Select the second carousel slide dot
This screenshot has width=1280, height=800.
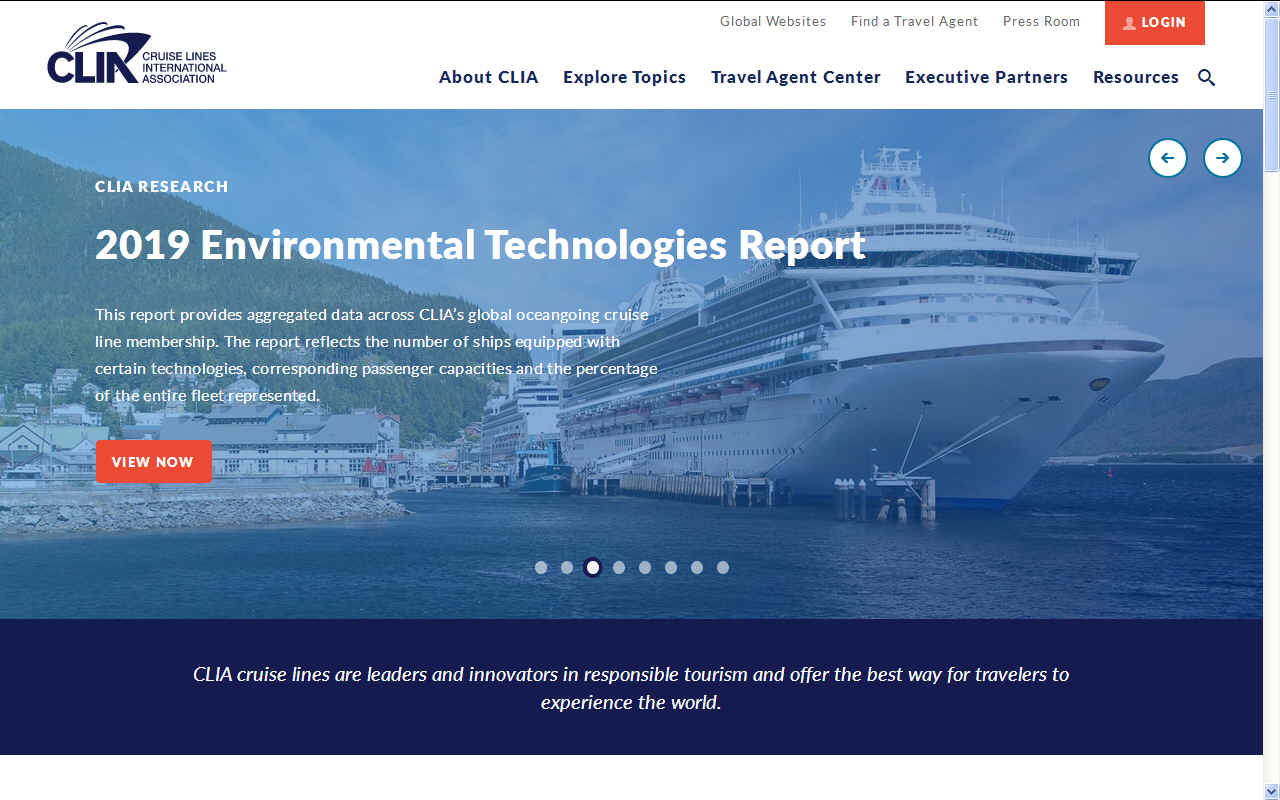[x=567, y=567]
